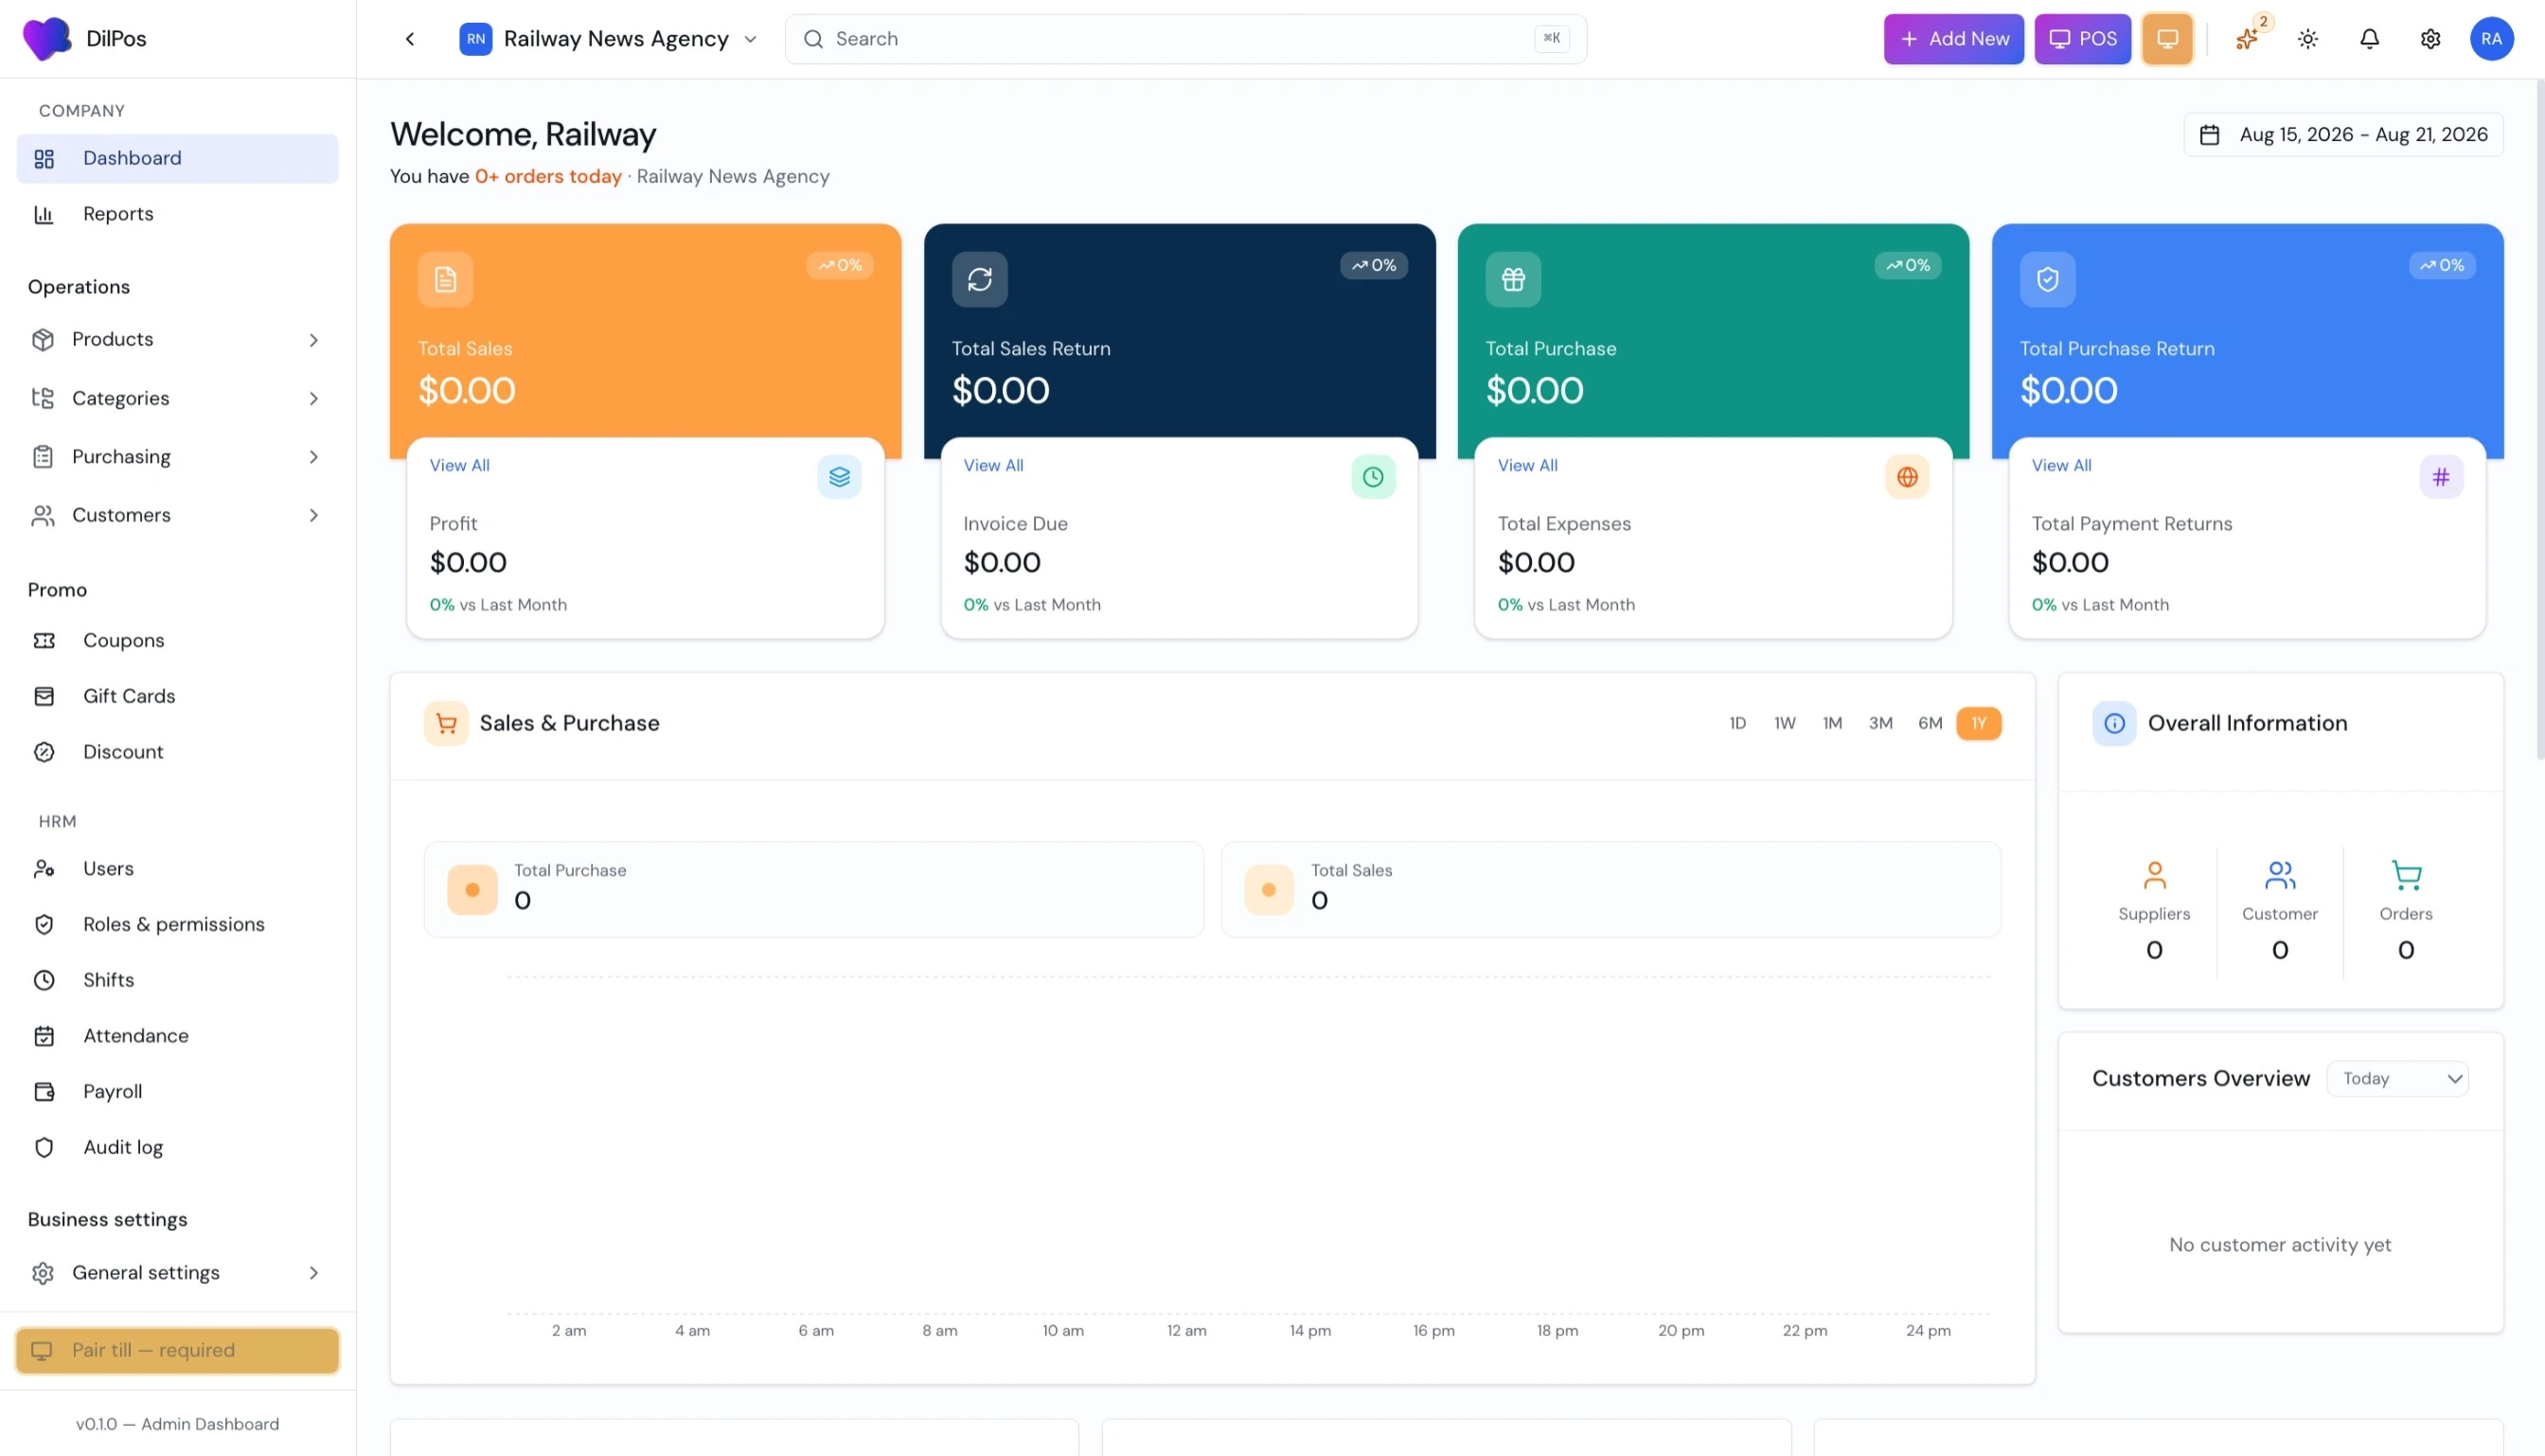2545x1456 pixels.
Task: Click the Total Purchase orange legend dot
Action: 472,890
